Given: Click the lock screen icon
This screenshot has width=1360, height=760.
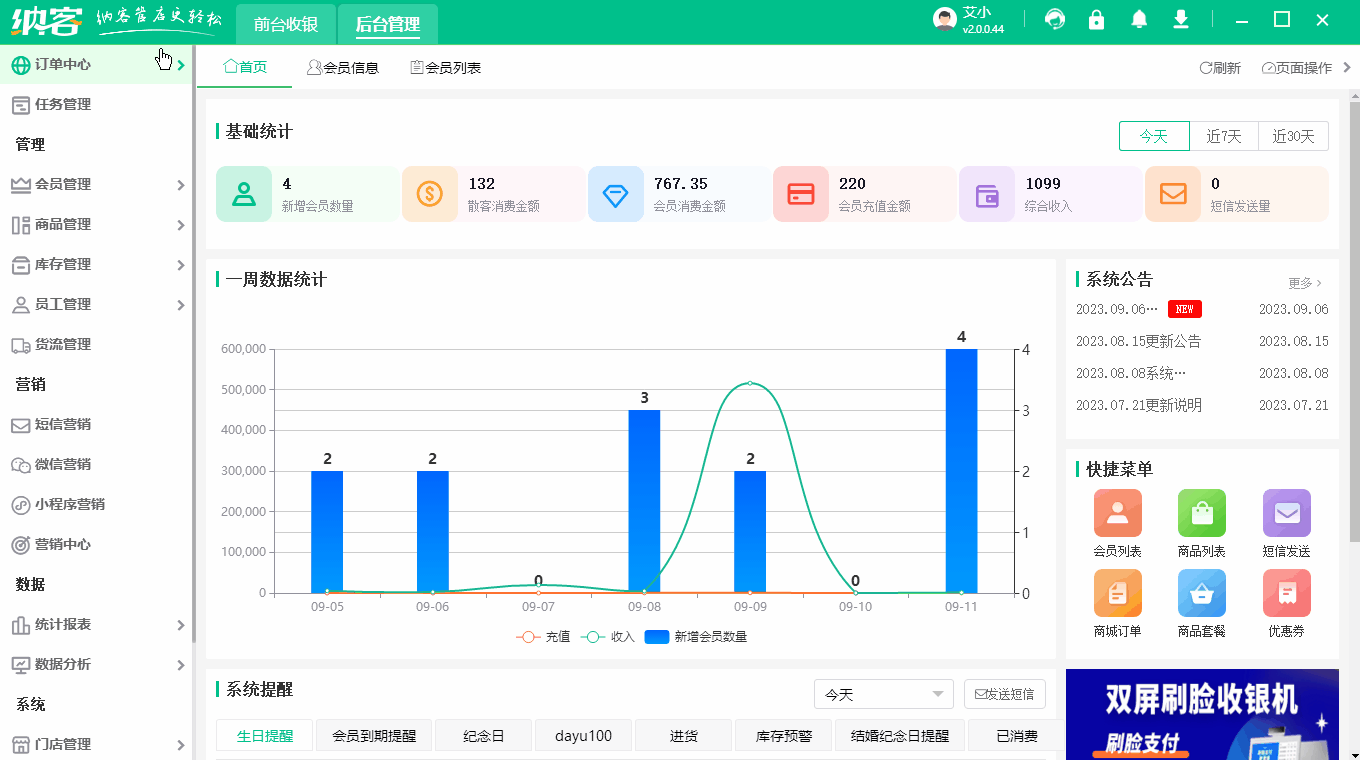Looking at the screenshot, I should (1096, 19).
